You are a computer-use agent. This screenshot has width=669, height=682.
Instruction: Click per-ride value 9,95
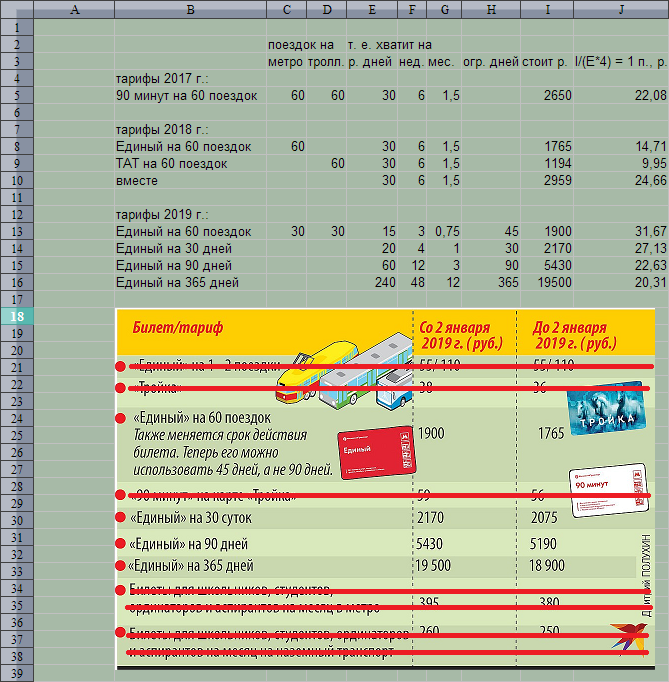click(621, 164)
